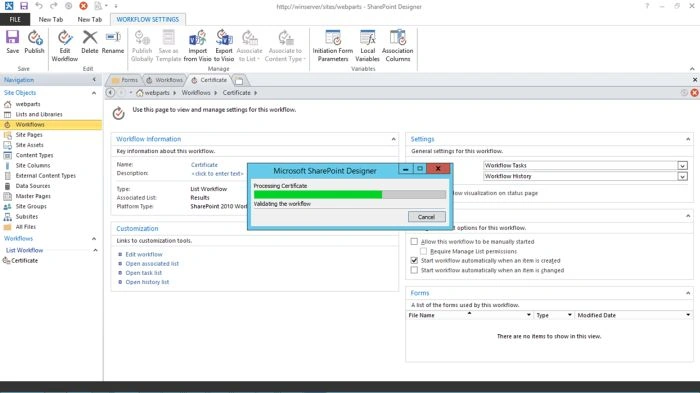Click quick access Save icon

pyautogui.click(x=24, y=6)
